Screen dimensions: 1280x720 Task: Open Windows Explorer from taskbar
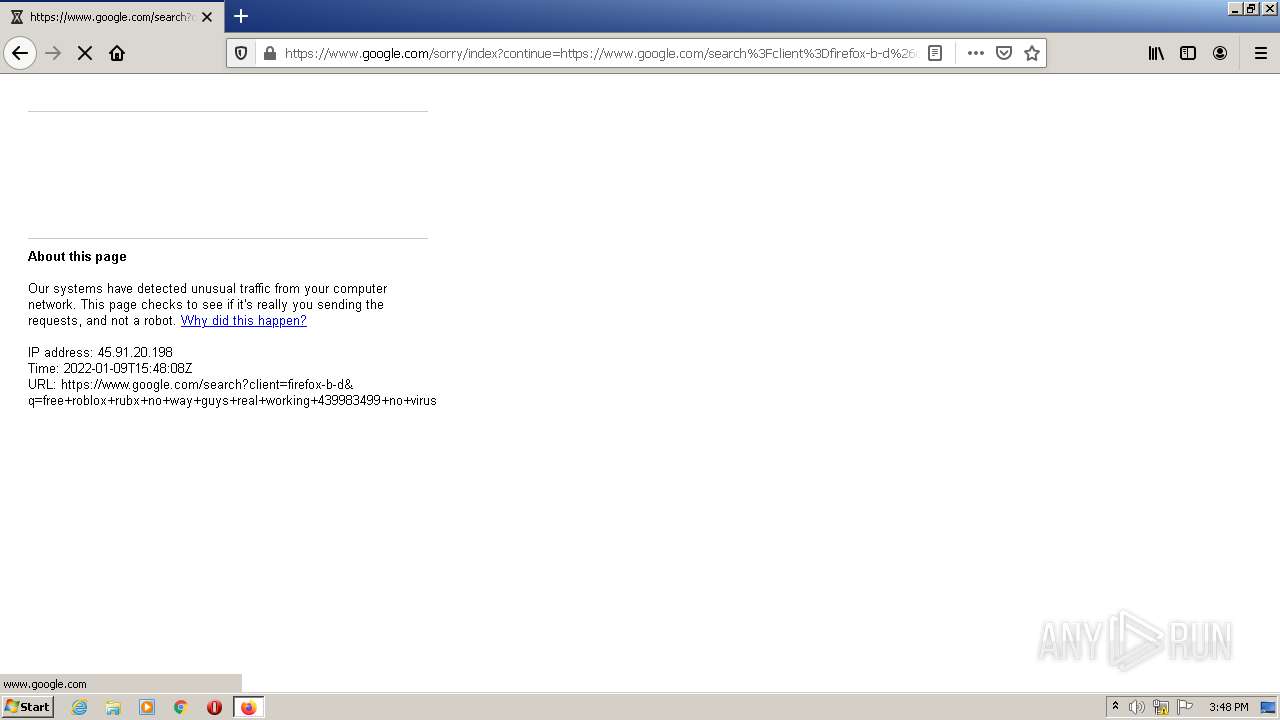[x=113, y=707]
